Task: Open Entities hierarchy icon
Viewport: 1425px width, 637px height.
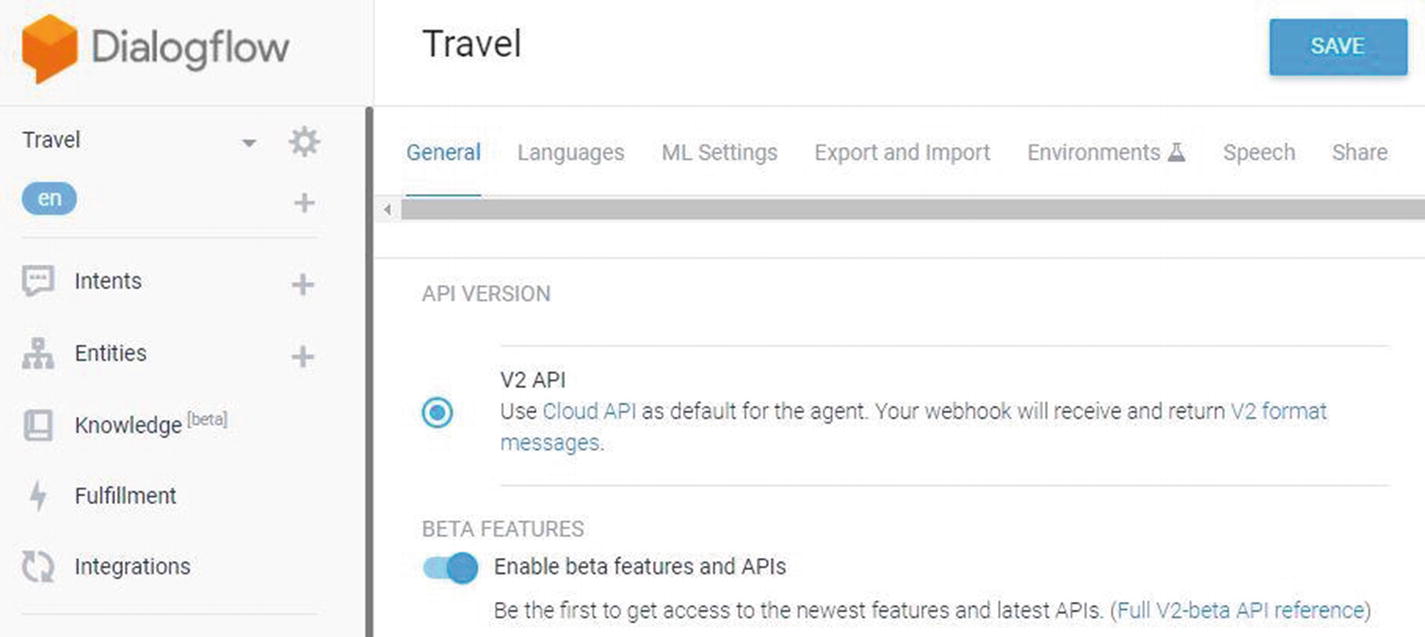Action: tap(38, 353)
